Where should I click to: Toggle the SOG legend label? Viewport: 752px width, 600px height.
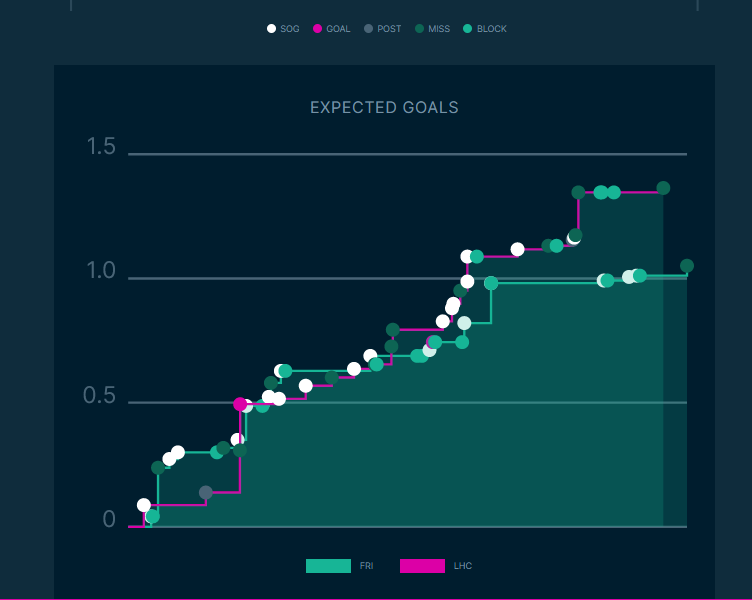click(290, 29)
